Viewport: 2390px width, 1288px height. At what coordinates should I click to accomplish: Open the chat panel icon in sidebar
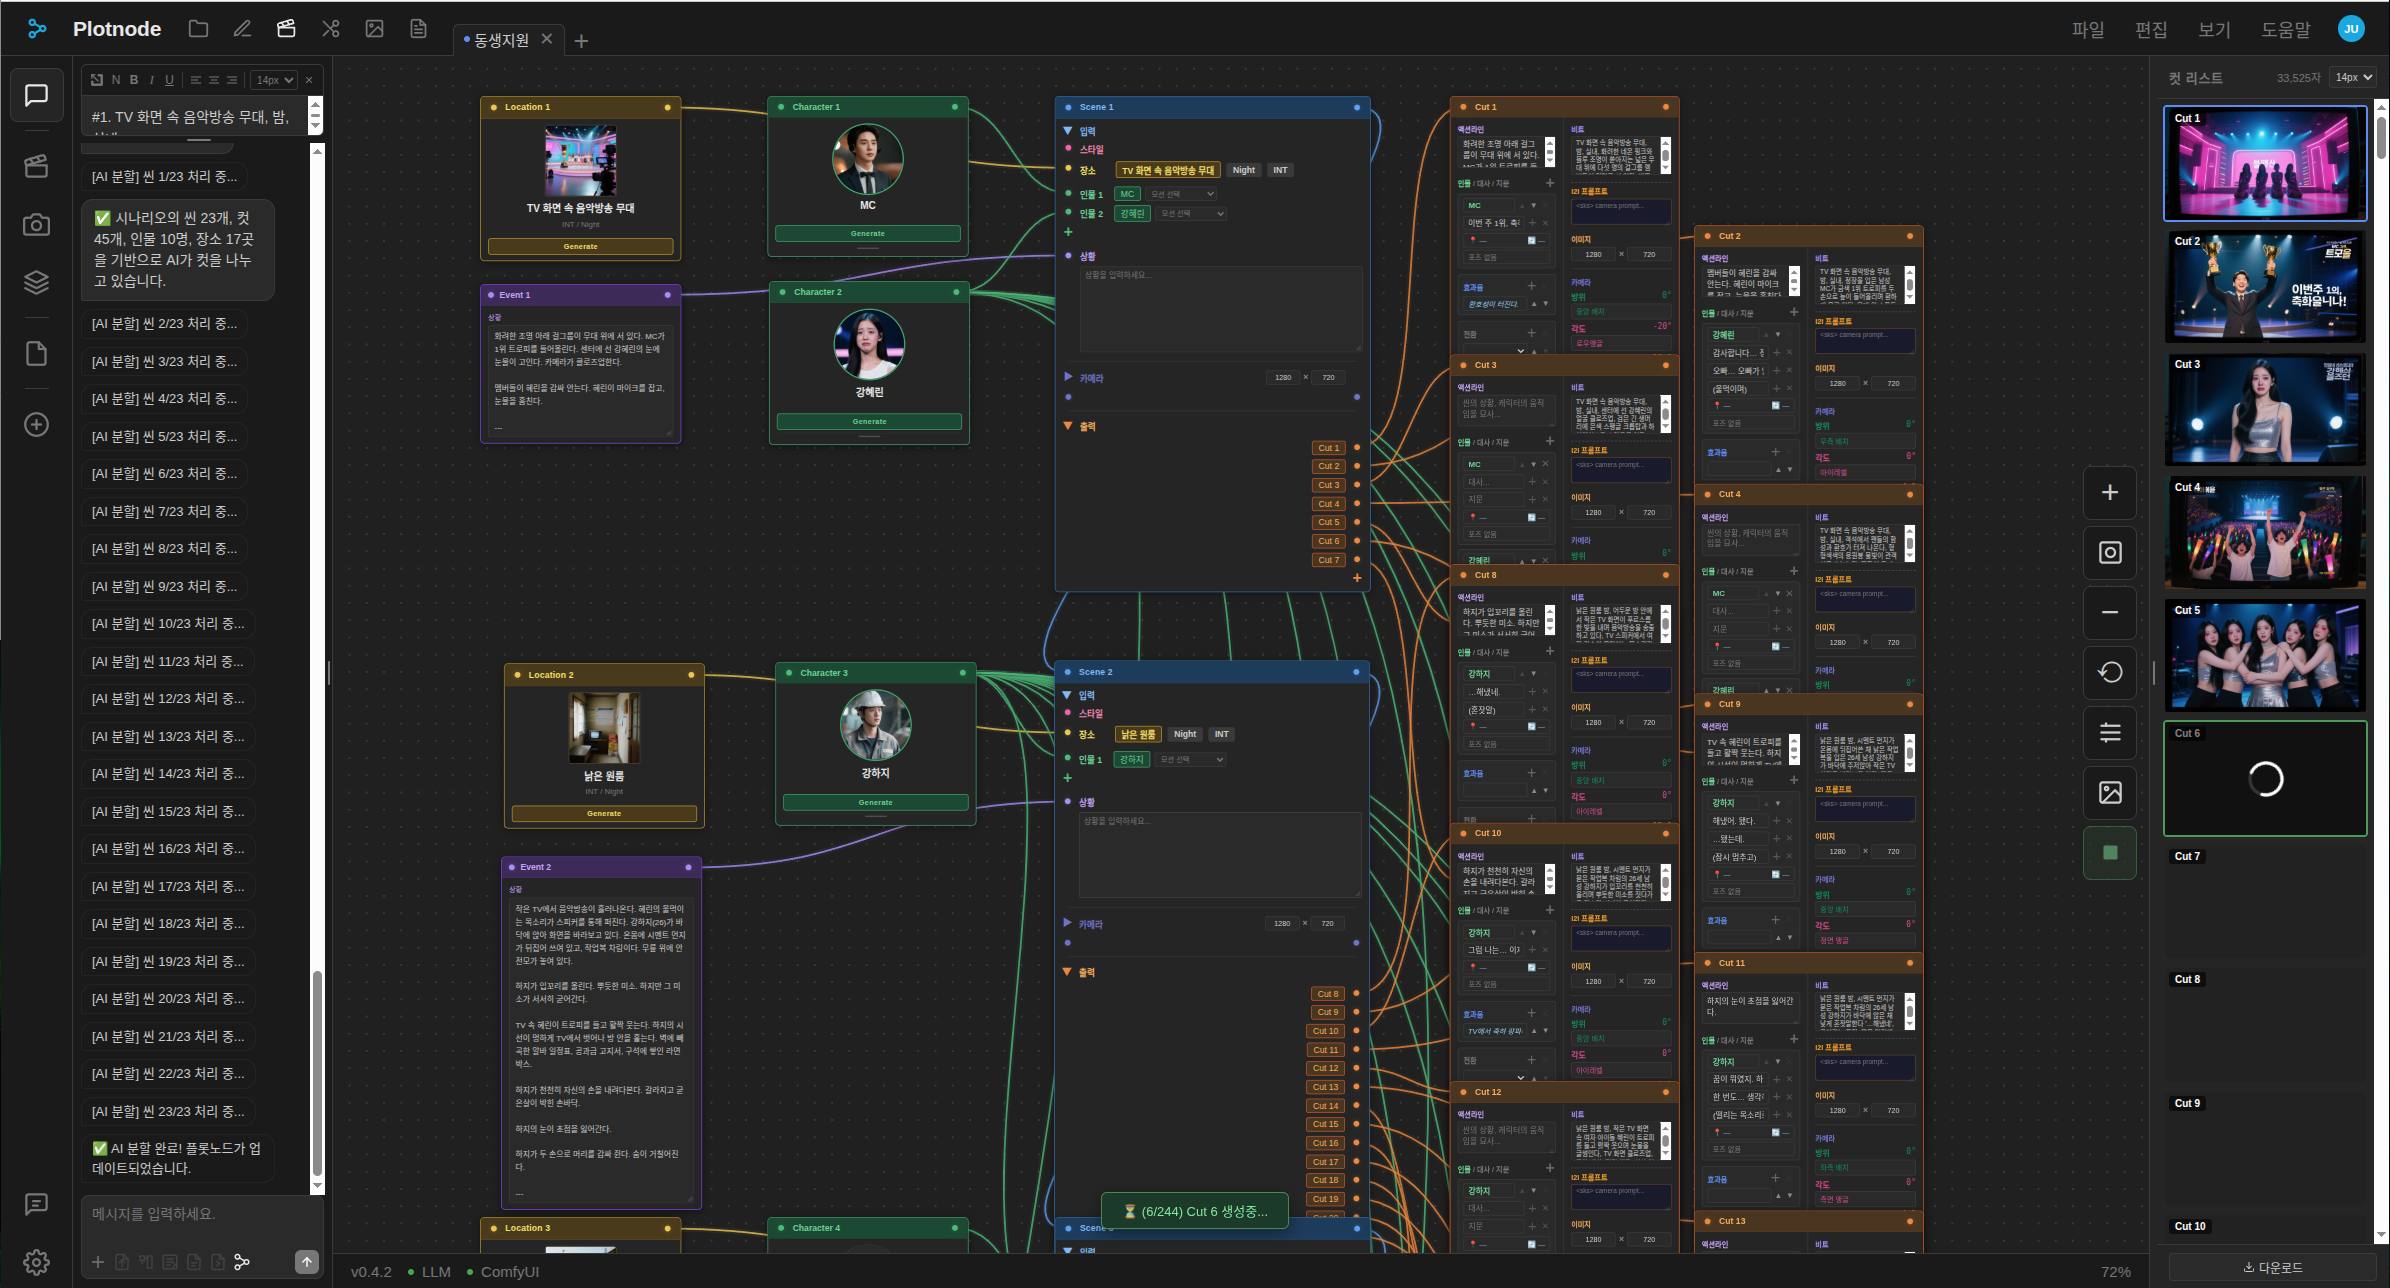pyautogui.click(x=36, y=96)
